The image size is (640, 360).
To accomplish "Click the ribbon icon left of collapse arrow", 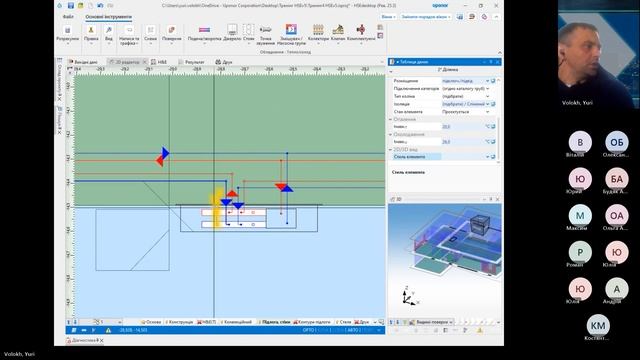I will (x=484, y=17).
